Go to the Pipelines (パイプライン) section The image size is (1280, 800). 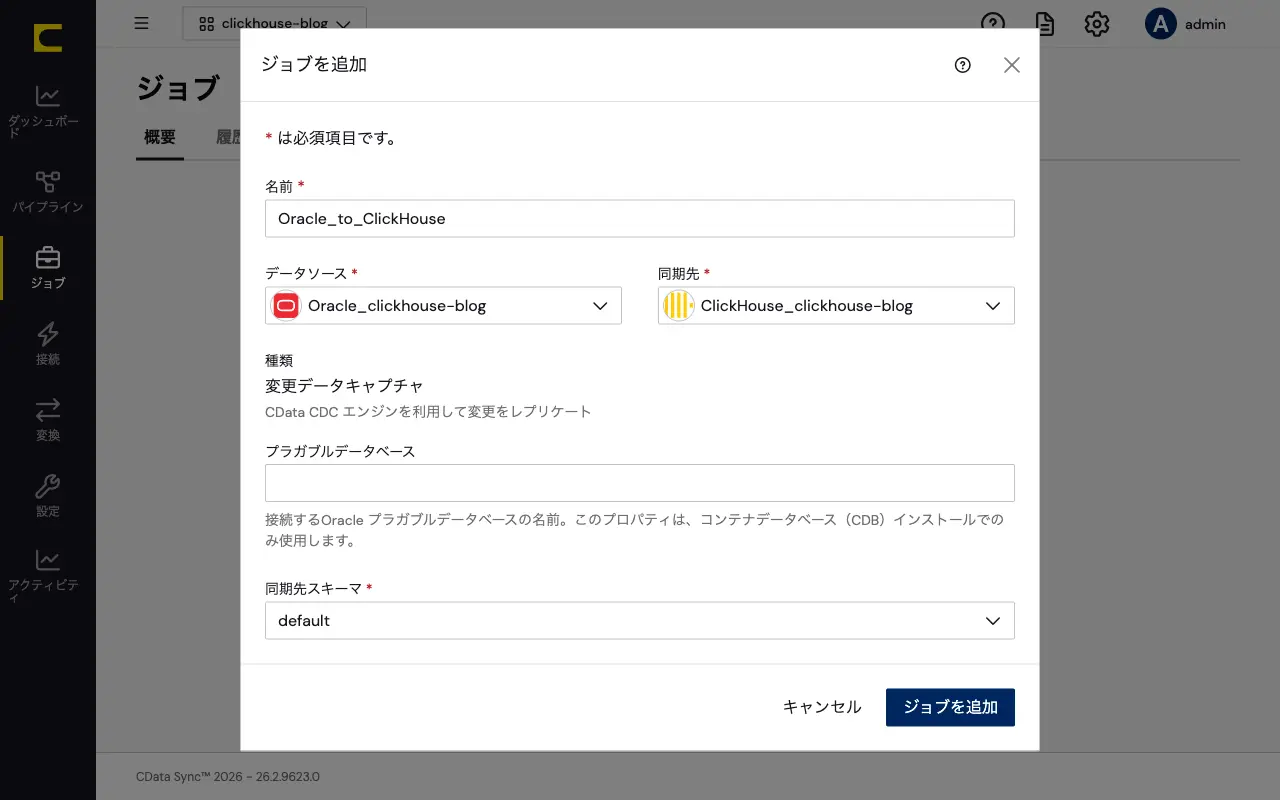[48, 192]
